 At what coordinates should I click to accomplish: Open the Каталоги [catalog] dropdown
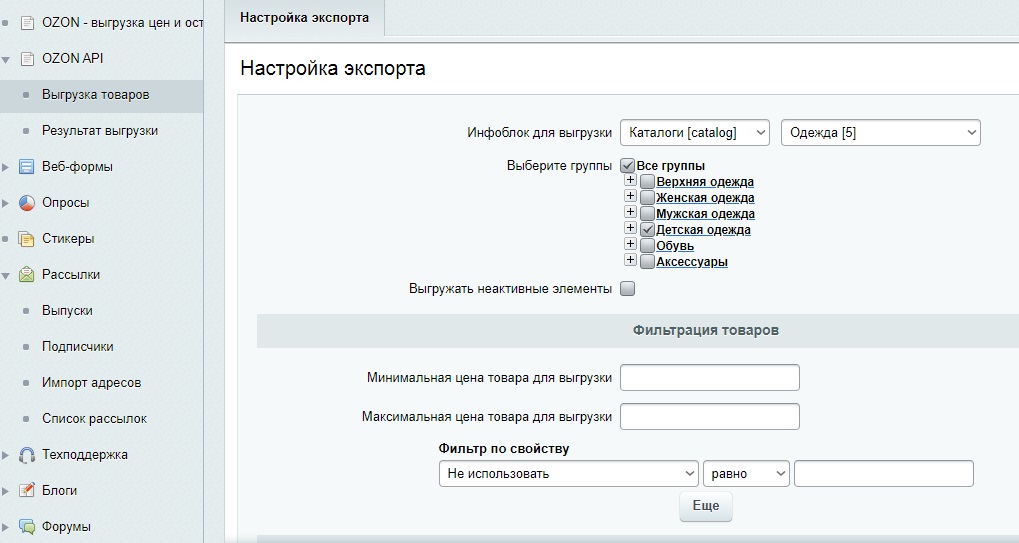[x=694, y=133]
